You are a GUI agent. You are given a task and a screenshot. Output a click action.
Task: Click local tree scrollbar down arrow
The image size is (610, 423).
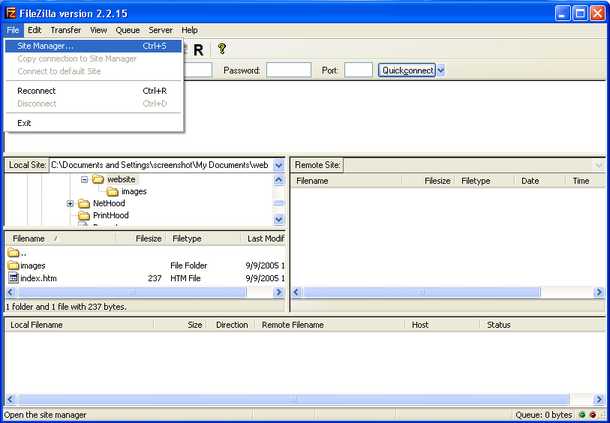(279, 219)
